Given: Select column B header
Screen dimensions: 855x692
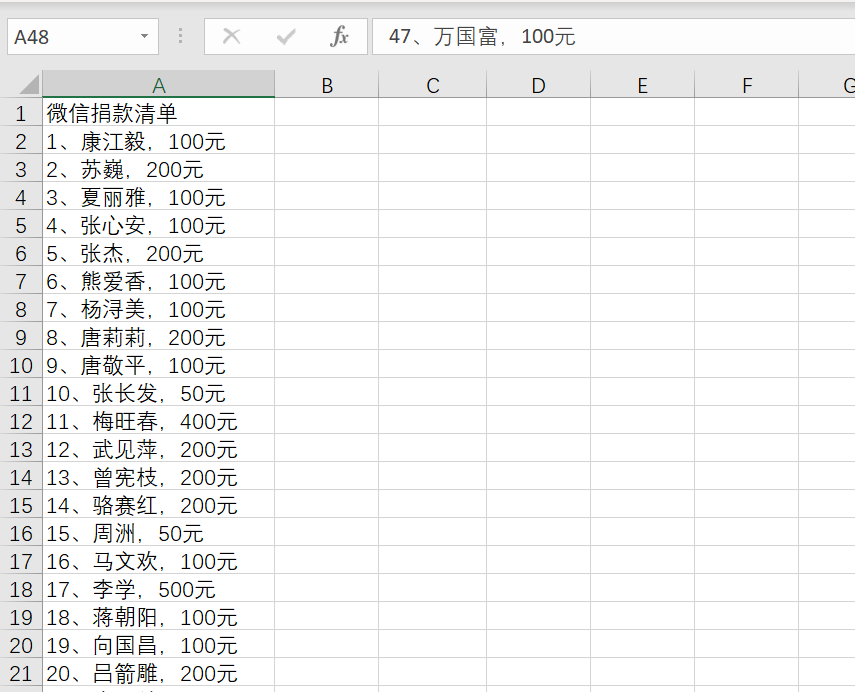Looking at the screenshot, I should (x=327, y=85).
